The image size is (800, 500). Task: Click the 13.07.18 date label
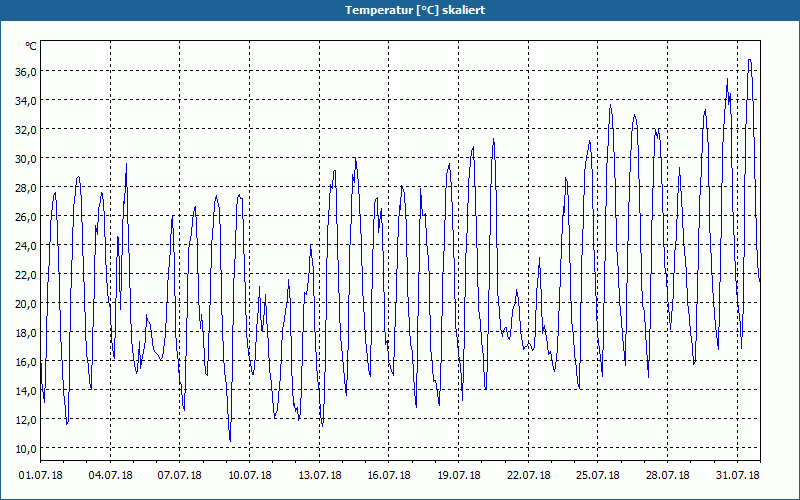319,476
